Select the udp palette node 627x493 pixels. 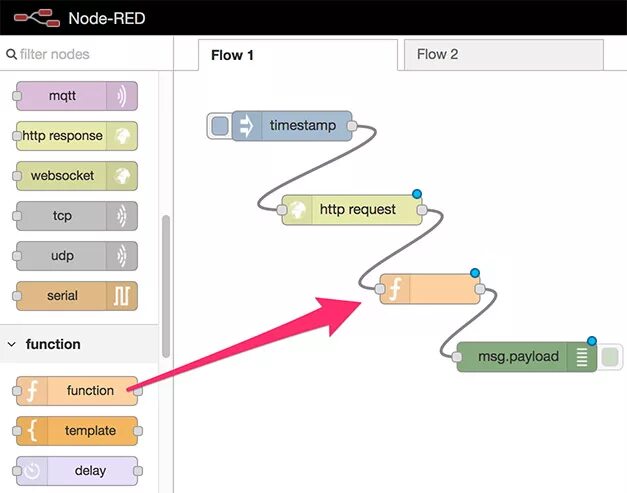(77, 256)
